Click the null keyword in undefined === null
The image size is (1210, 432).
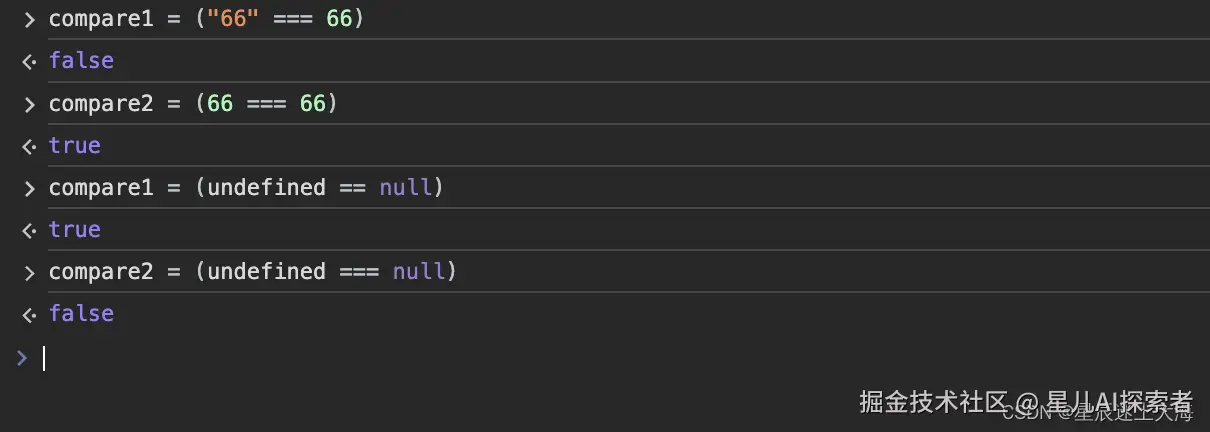[419, 272]
